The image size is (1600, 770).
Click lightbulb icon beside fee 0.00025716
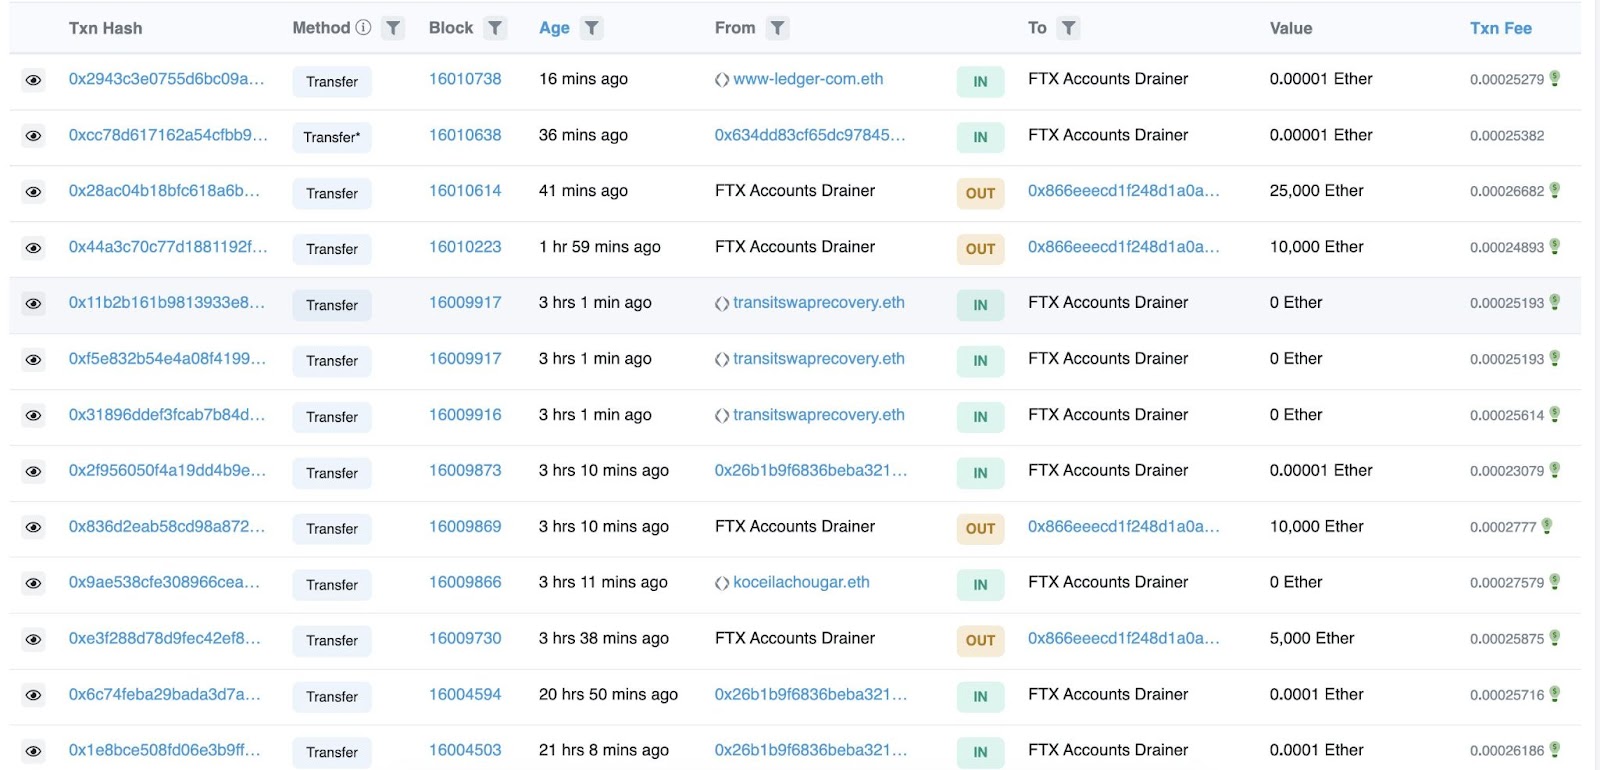tap(1555, 694)
